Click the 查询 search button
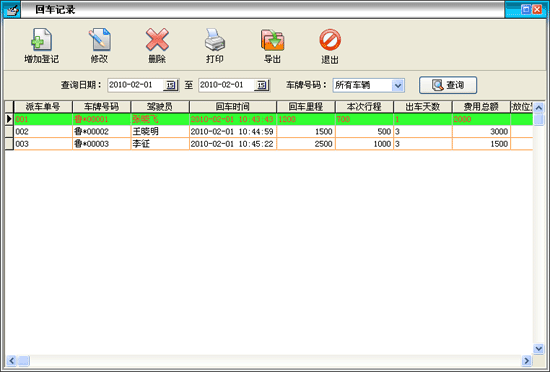The width and height of the screenshot is (550, 372). coord(448,85)
